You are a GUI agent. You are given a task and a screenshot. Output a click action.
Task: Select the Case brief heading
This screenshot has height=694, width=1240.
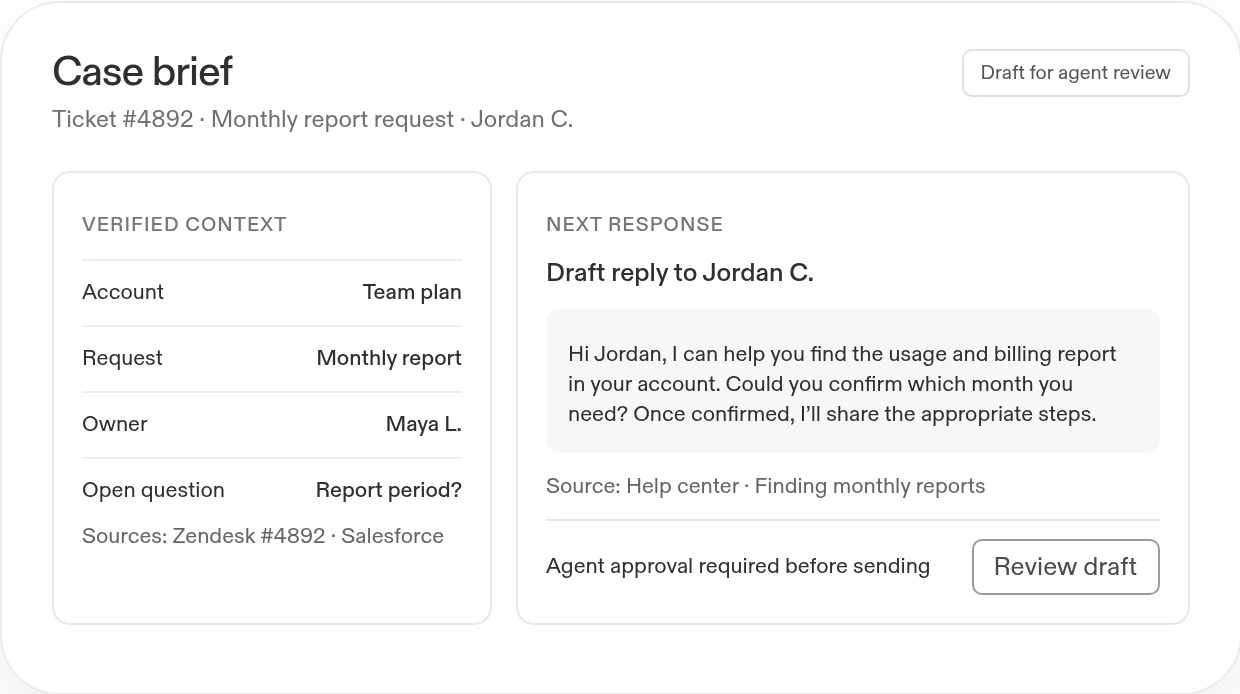[142, 72]
